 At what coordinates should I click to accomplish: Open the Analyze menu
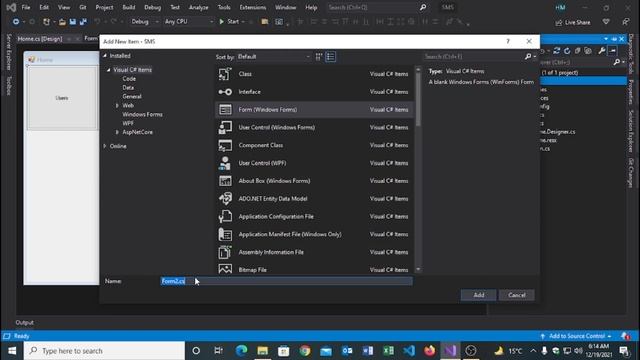click(198, 7)
